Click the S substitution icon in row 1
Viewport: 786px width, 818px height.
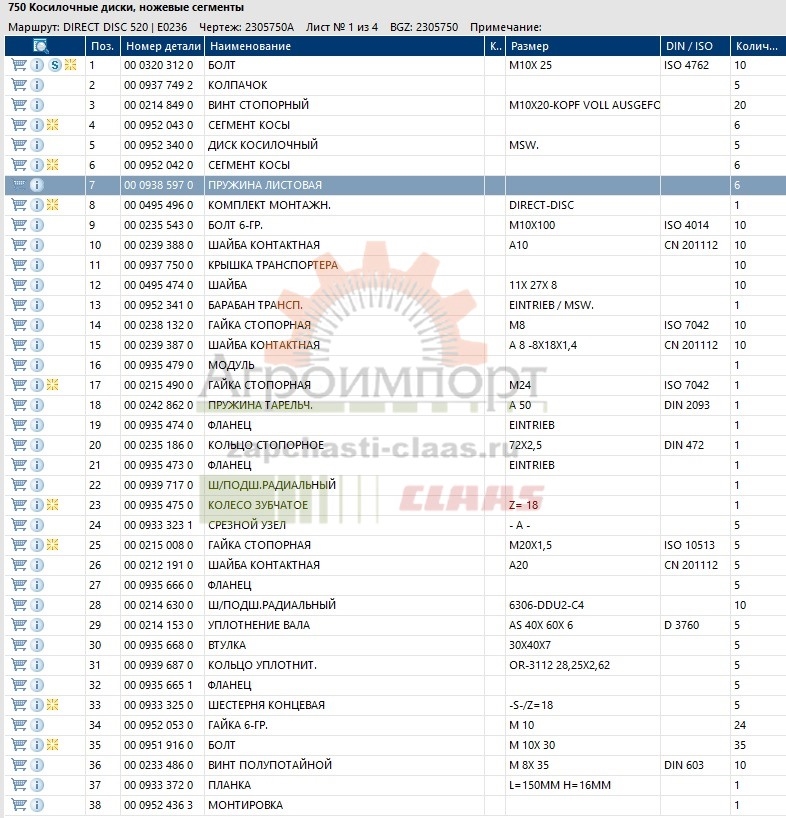(55, 65)
